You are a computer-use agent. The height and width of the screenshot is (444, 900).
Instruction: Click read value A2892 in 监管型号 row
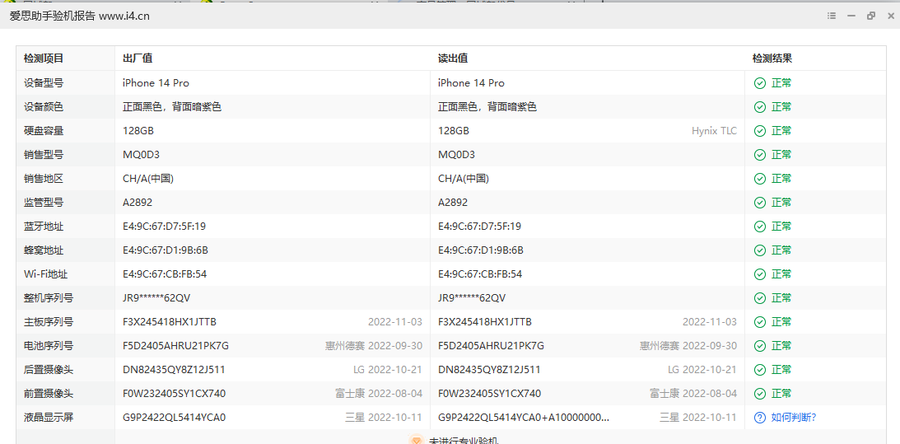coord(453,202)
